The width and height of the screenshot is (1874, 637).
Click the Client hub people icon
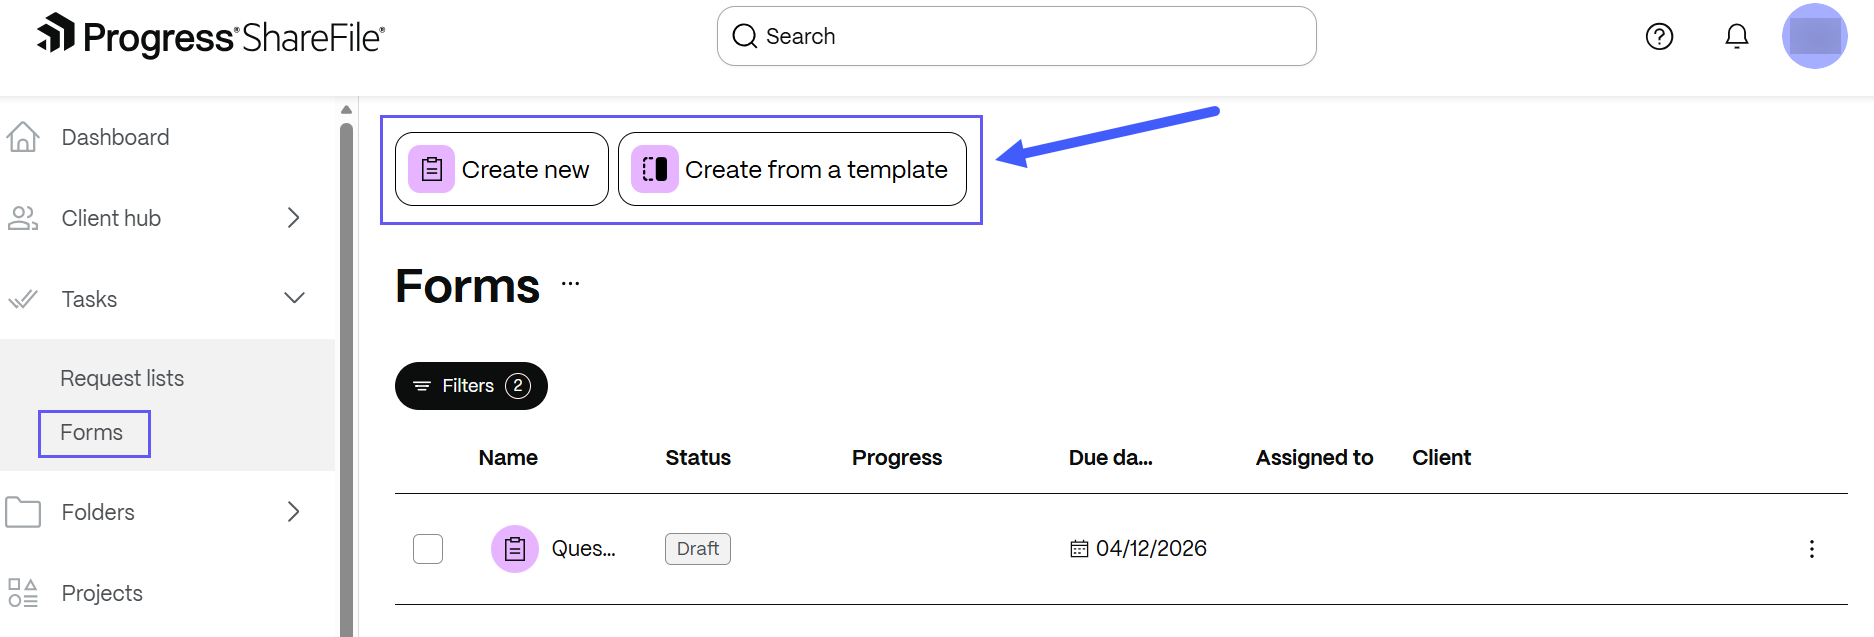tap(23, 218)
